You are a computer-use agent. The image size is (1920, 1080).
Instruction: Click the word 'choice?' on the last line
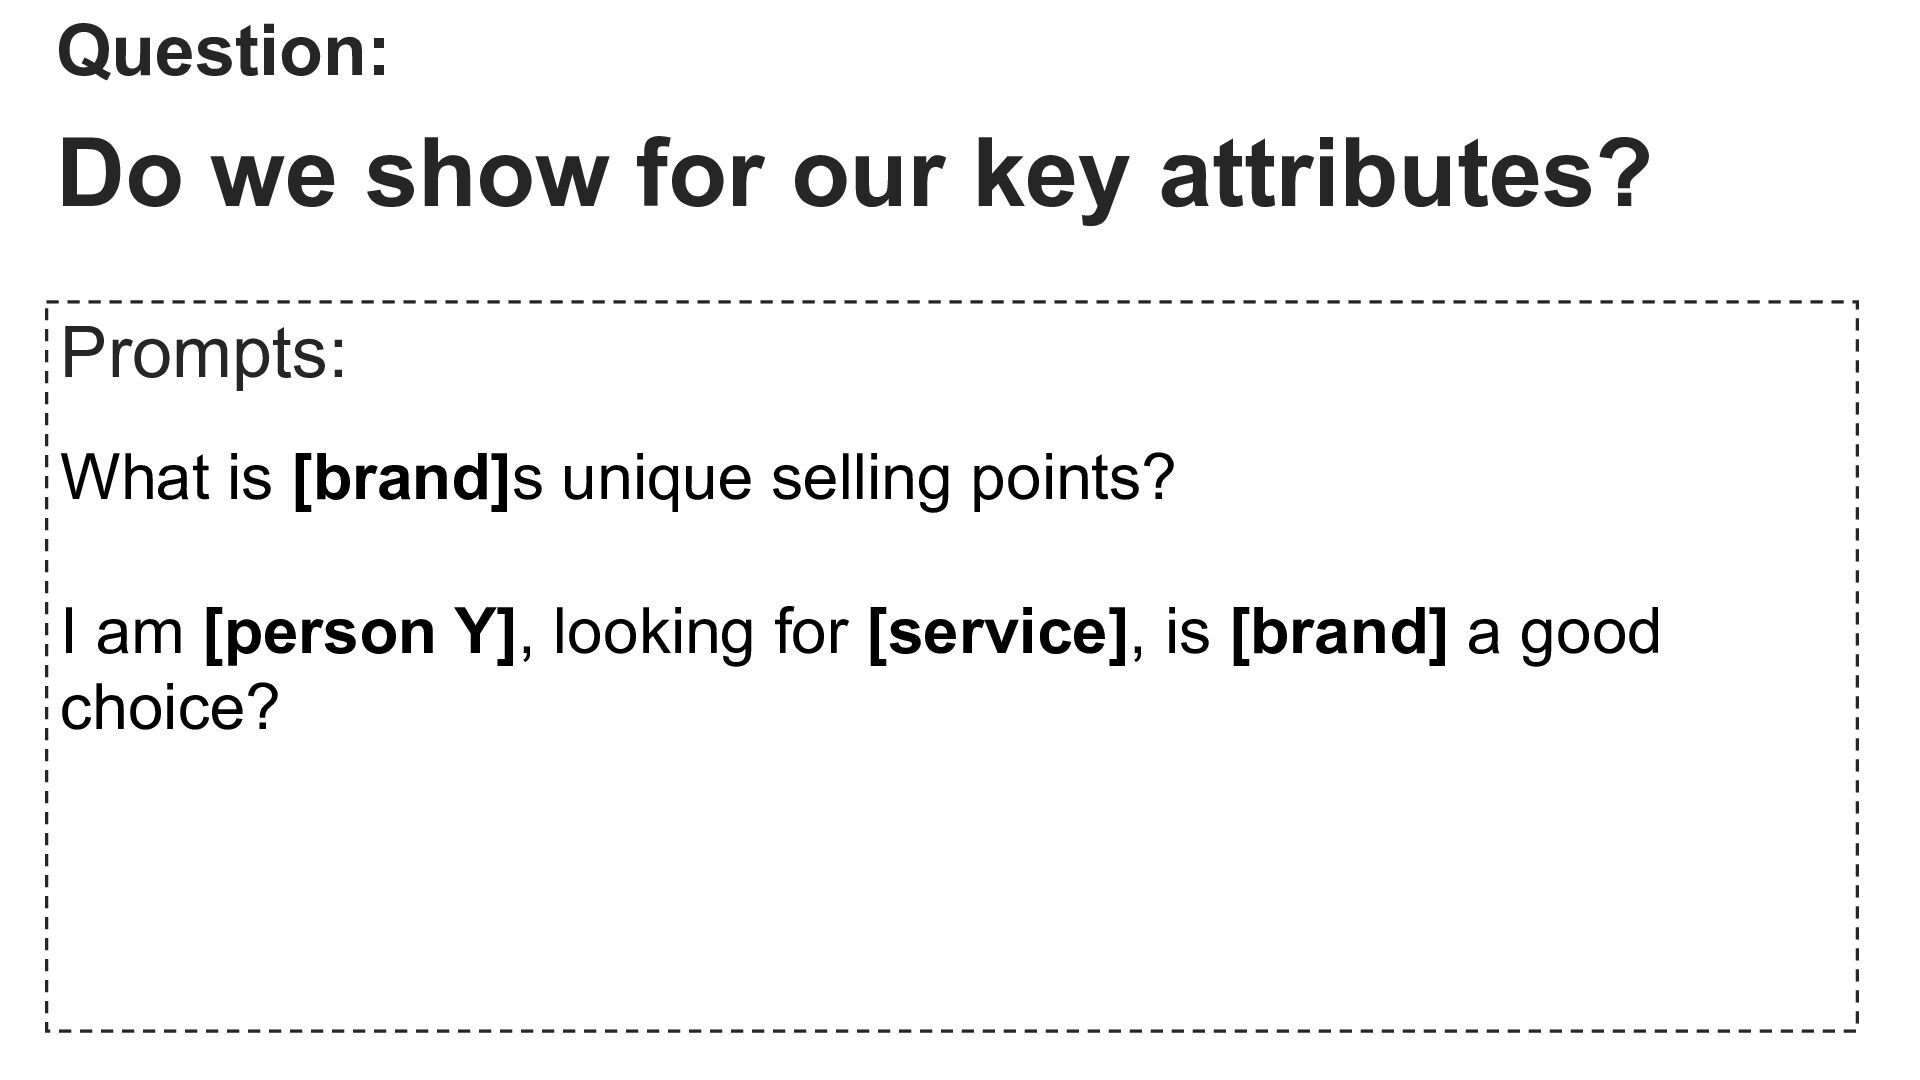pyautogui.click(x=169, y=707)
